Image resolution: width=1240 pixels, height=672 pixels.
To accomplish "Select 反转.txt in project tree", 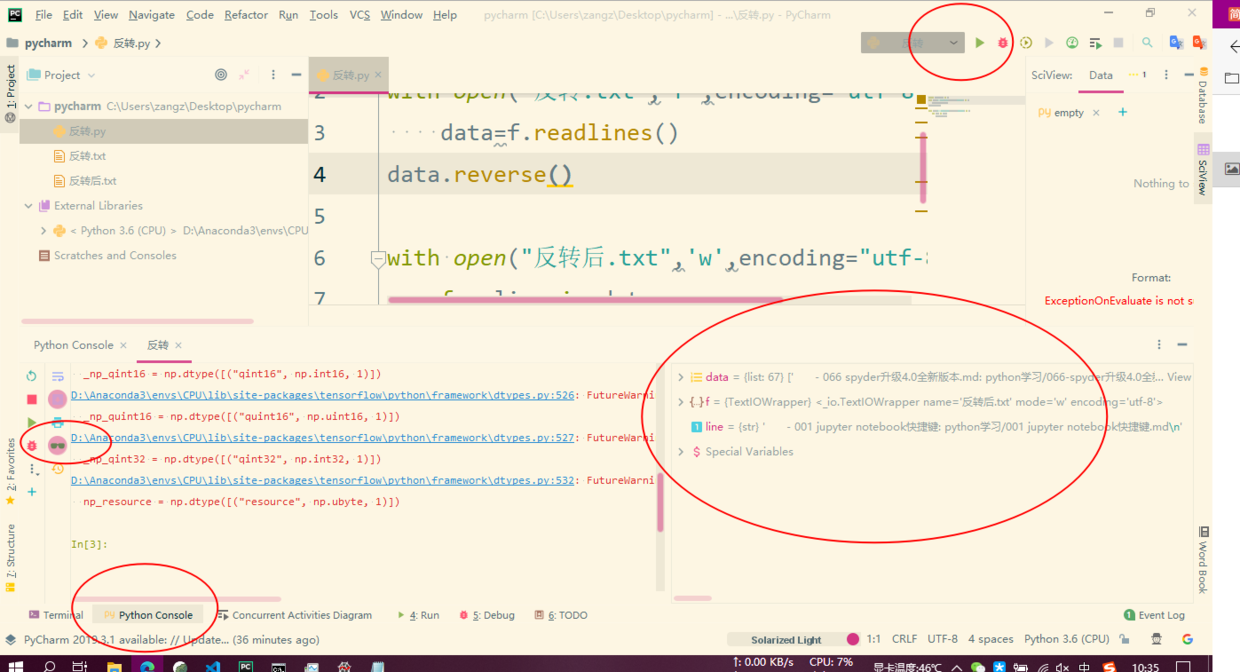I will pyautogui.click(x=87, y=156).
